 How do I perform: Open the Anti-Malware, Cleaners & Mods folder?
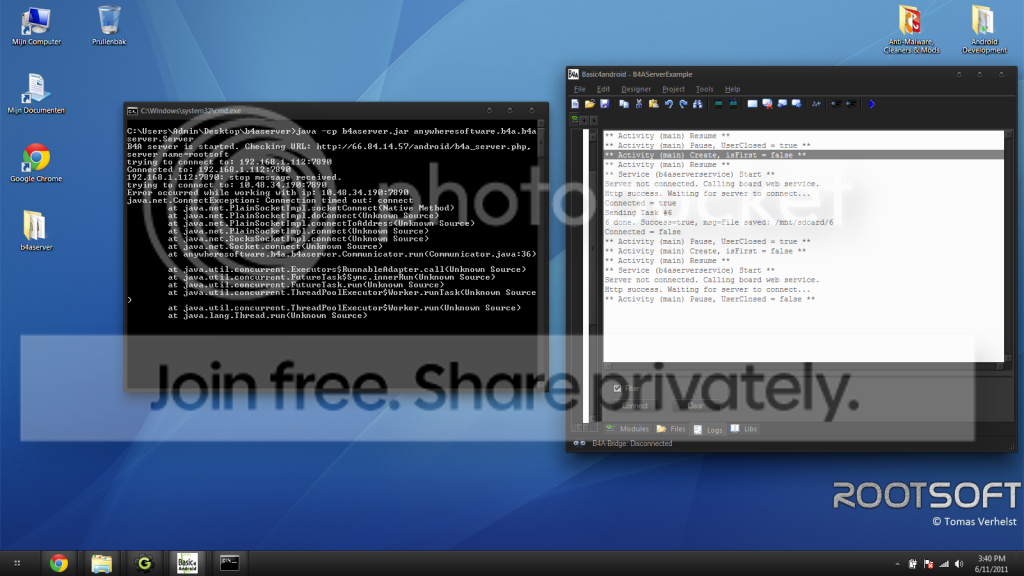tap(911, 29)
